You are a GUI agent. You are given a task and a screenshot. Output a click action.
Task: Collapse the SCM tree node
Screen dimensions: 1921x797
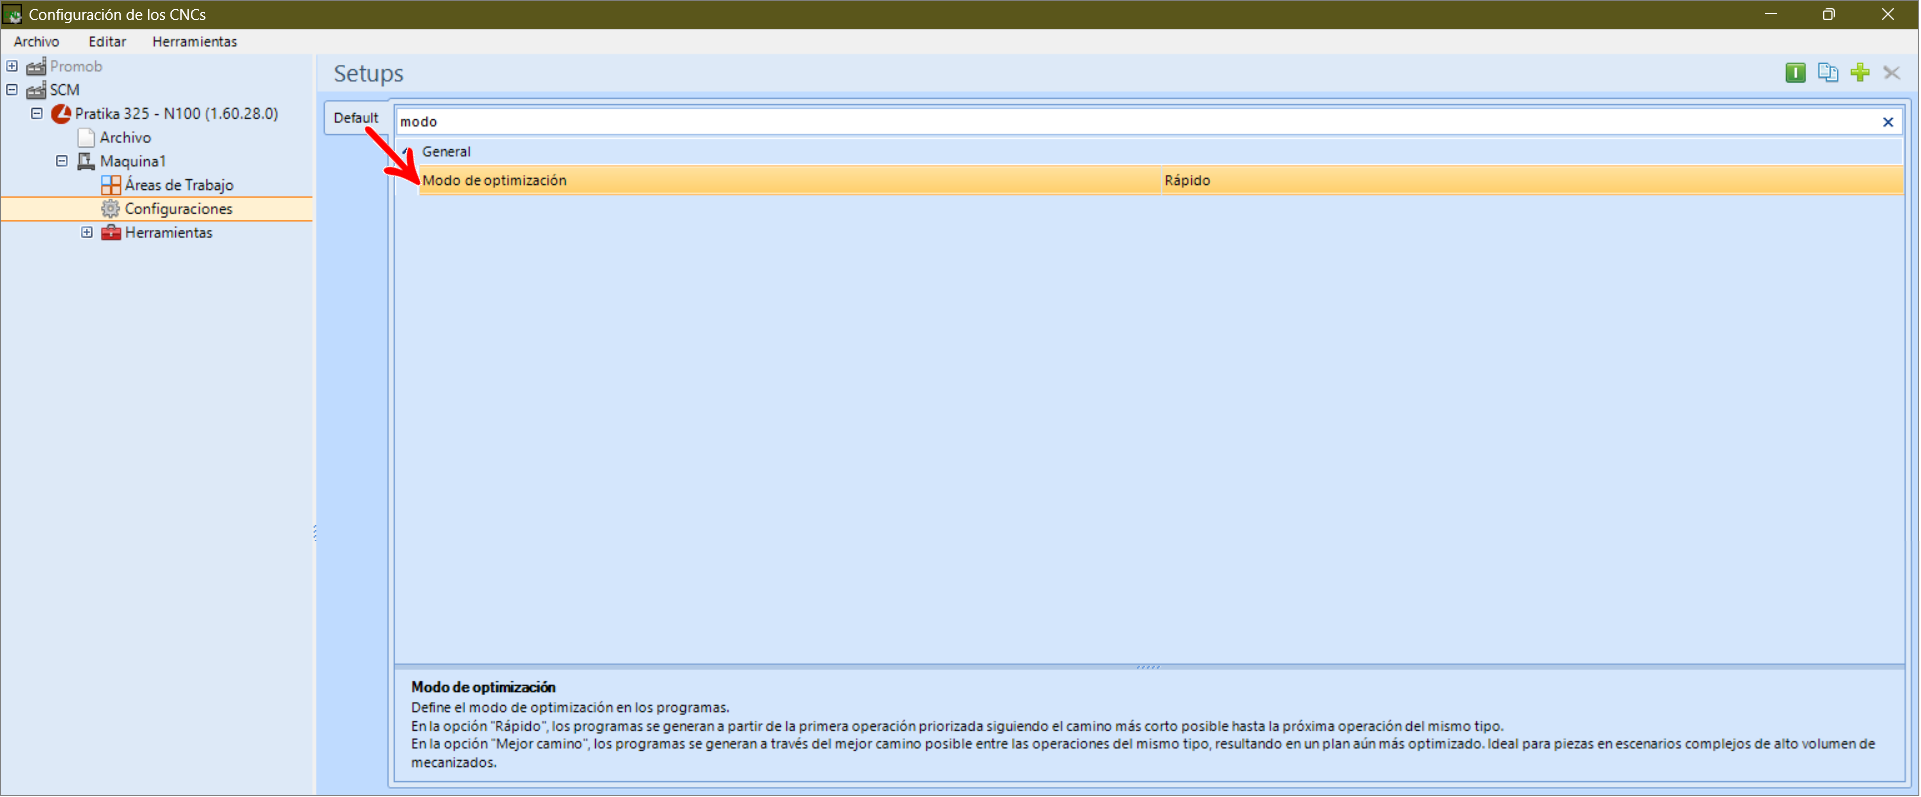point(12,90)
